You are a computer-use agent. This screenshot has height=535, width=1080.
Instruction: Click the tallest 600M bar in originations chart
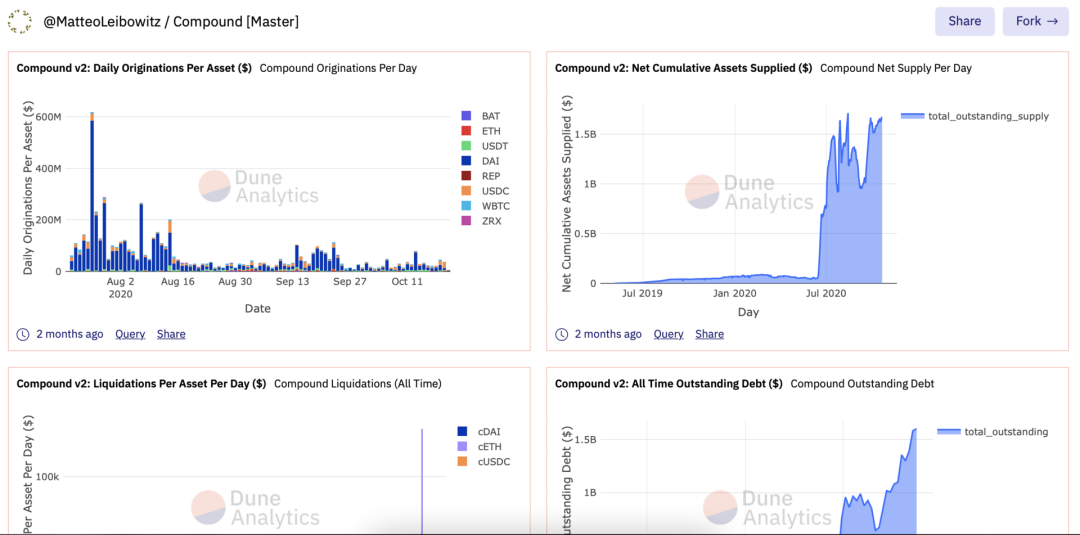tap(92, 193)
